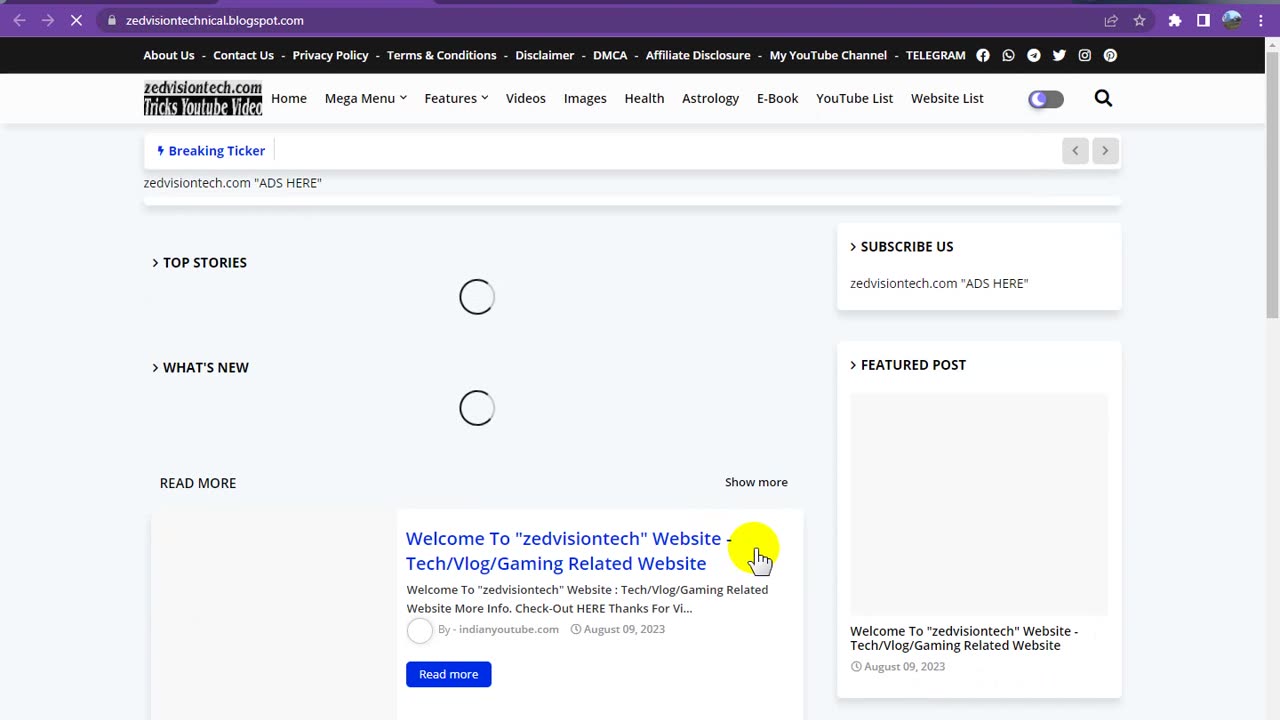This screenshot has height=720, width=1280.
Task: Click Show more beside READ MORE
Action: [756, 482]
